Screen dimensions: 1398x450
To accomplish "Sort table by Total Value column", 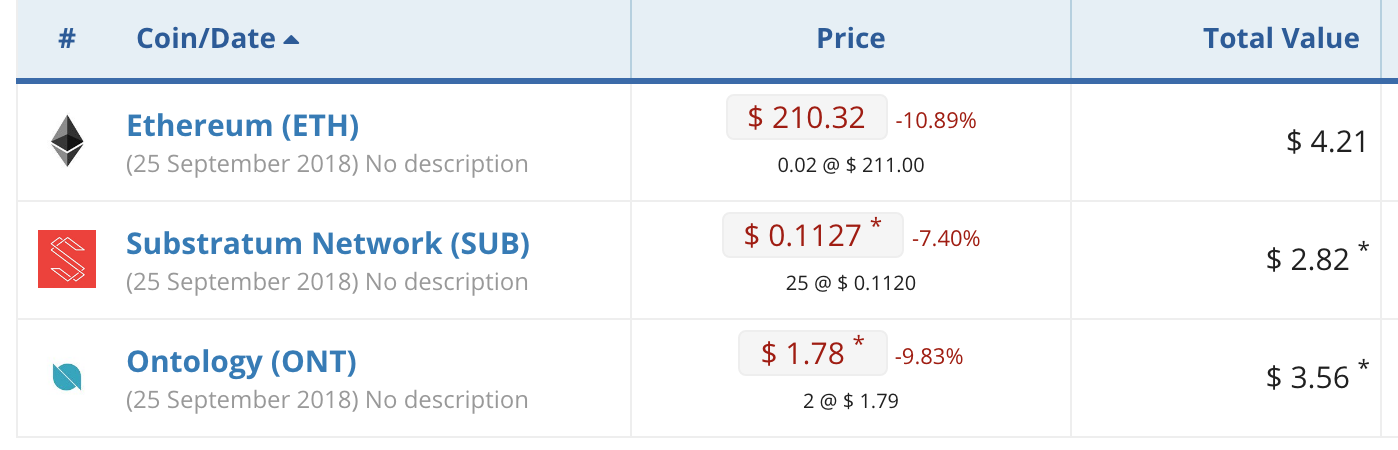I will point(1280,39).
